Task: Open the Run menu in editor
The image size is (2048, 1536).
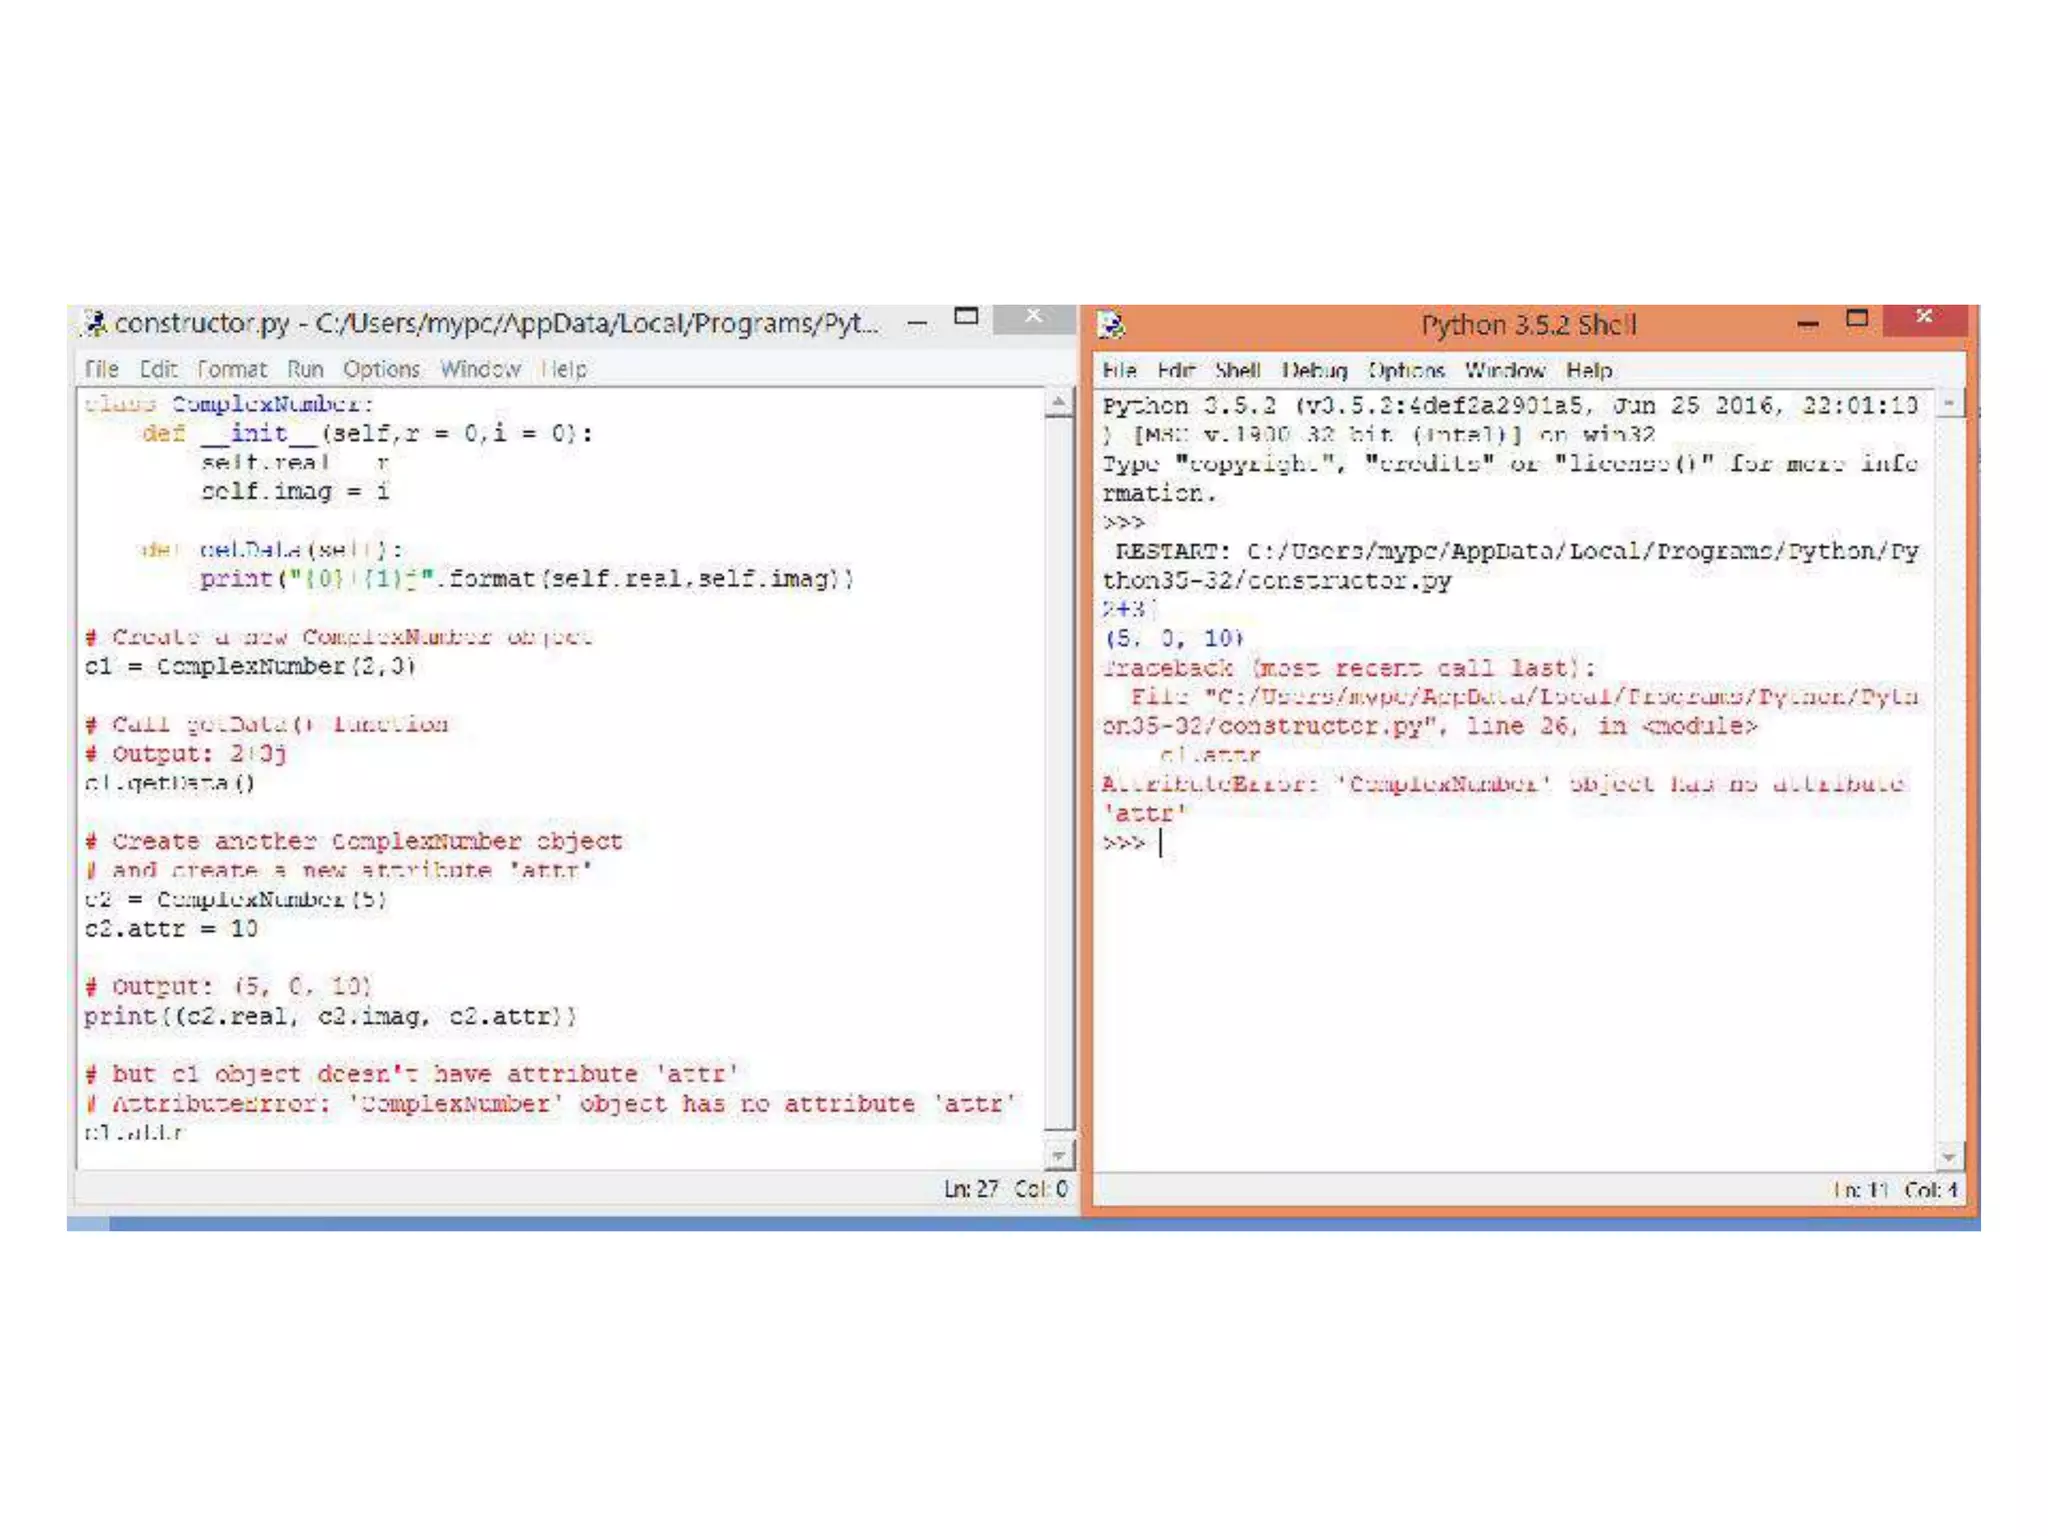Action: [x=305, y=369]
